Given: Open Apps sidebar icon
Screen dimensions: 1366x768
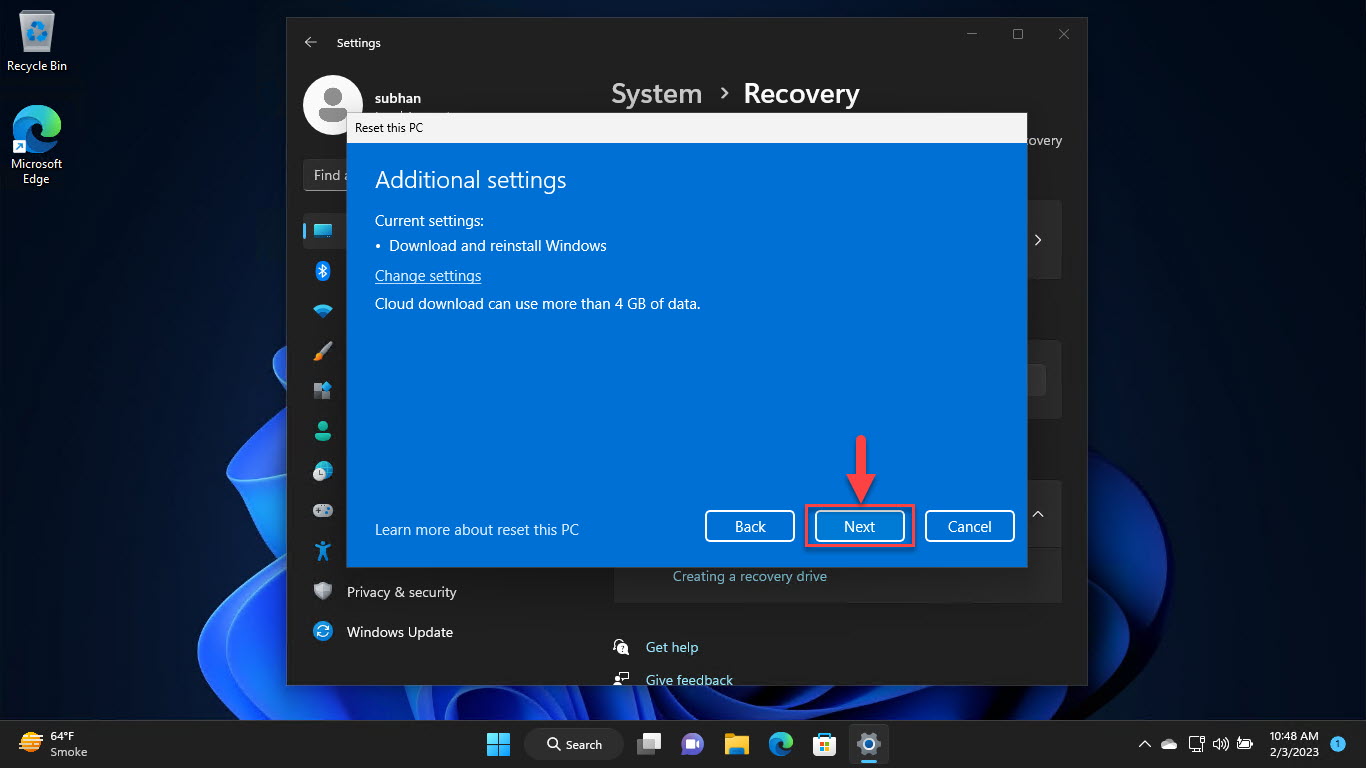Looking at the screenshot, I should coord(323,391).
